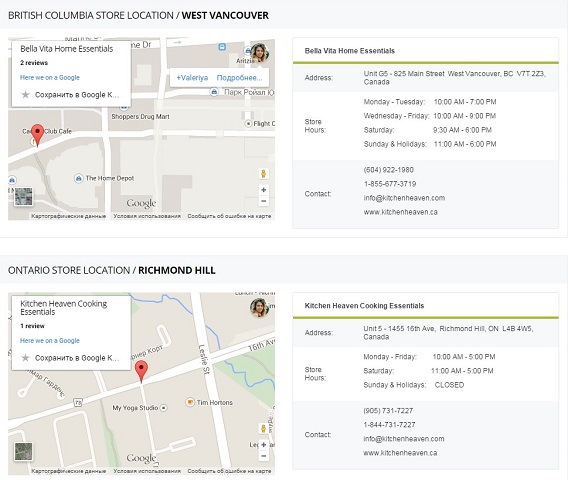Select the Tim Hortons marker icon
The width and height of the screenshot is (568, 480).
[190, 402]
